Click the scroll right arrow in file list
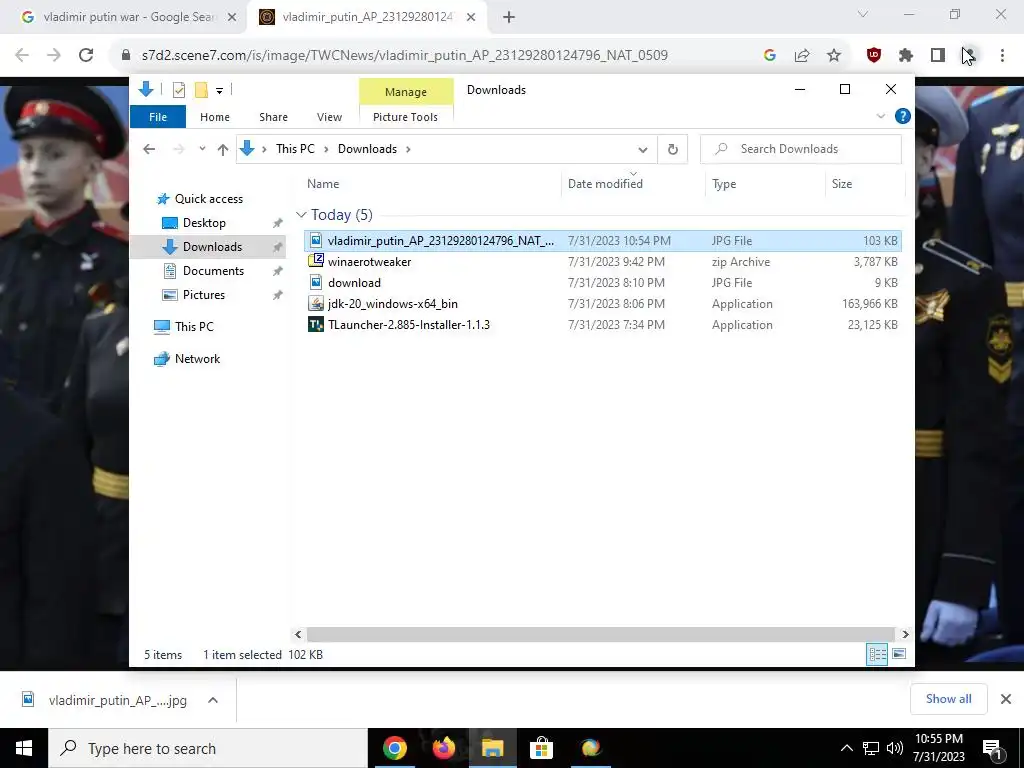The image size is (1024, 768). pyautogui.click(x=905, y=634)
